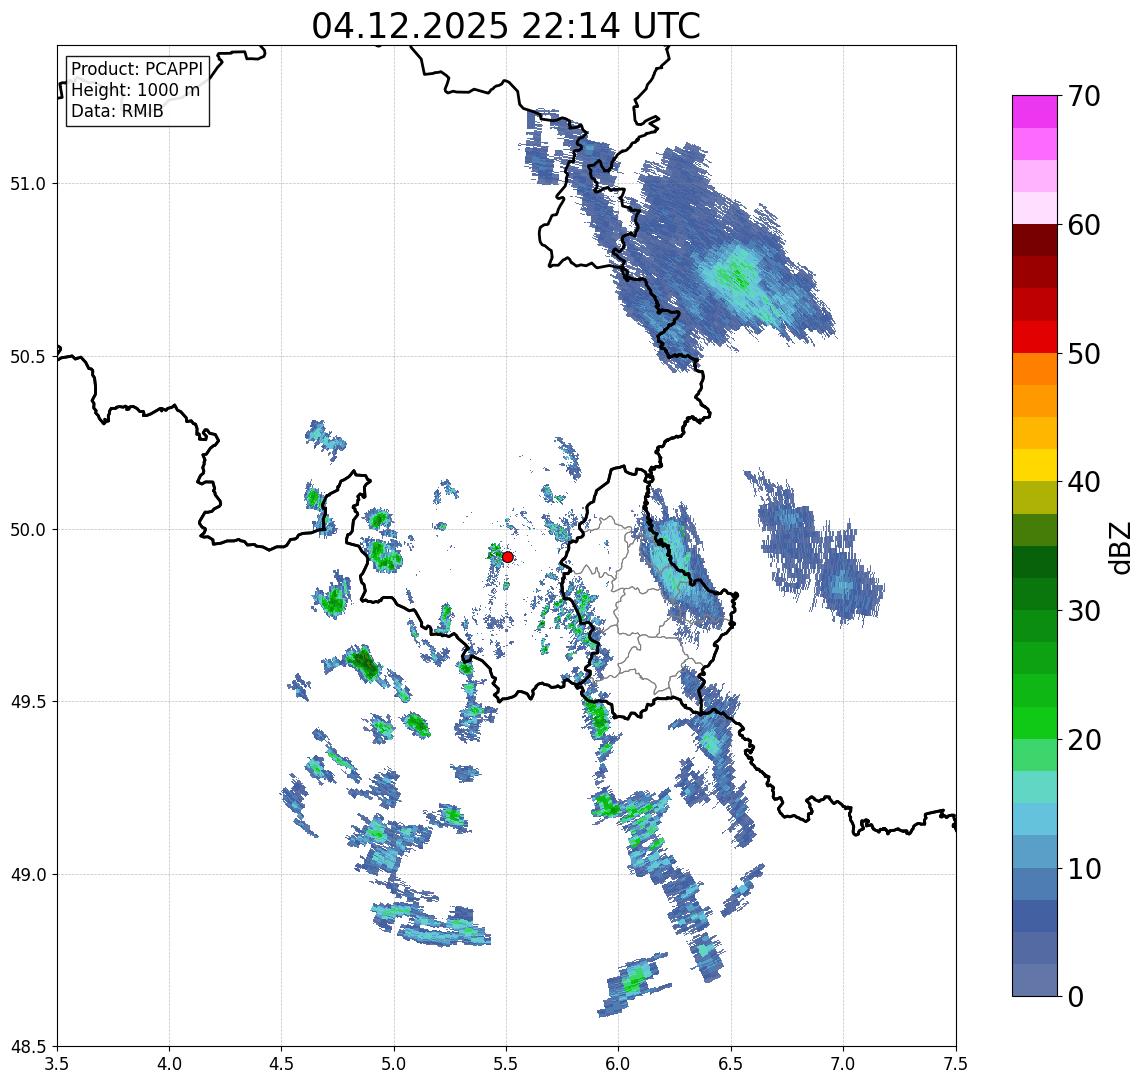
Task: Click the bright red colorbar segment near 50
Action: click(x=1035, y=337)
